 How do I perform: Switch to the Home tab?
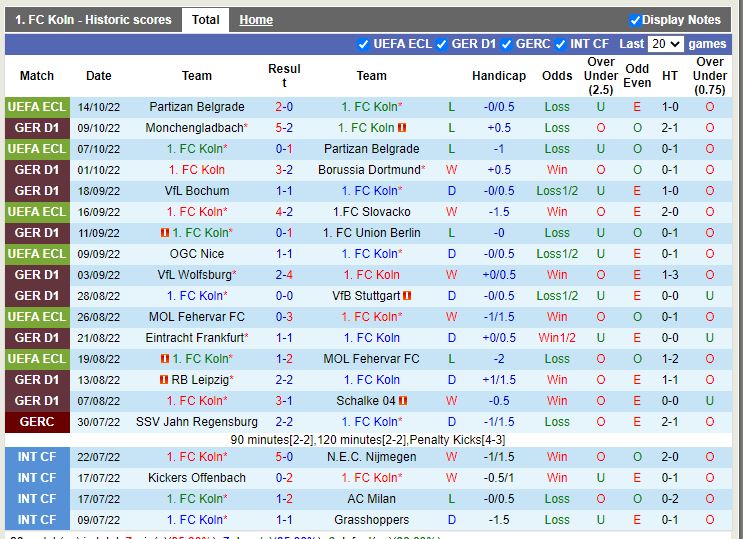[256, 20]
